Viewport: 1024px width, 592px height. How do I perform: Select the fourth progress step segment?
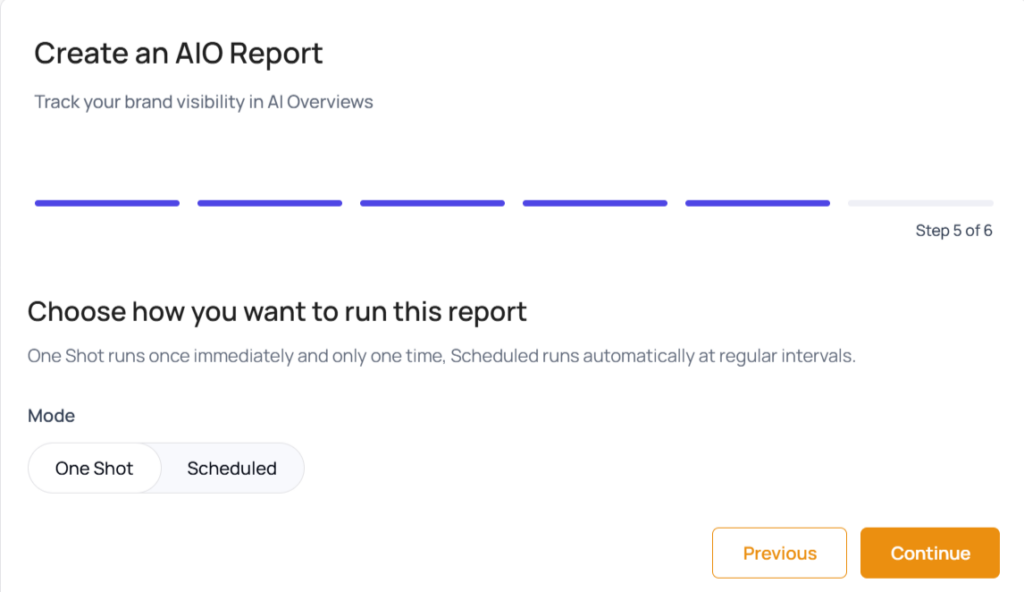(595, 203)
